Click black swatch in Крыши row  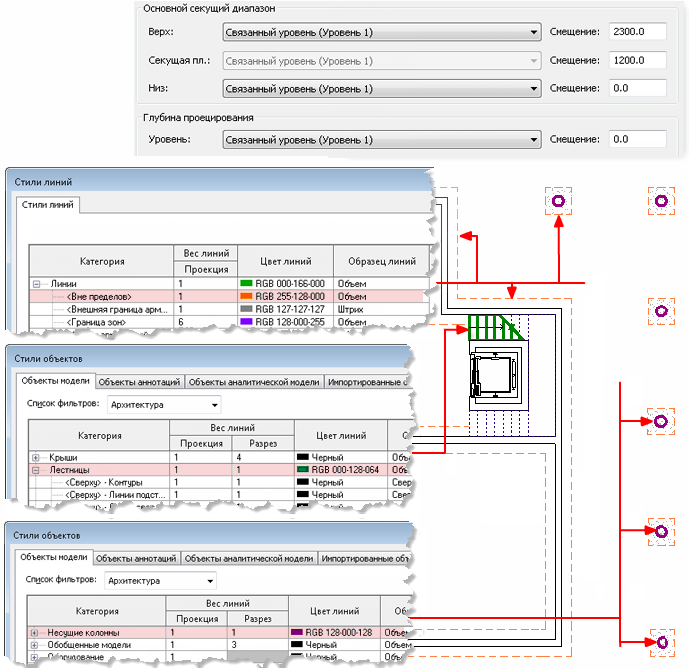click(x=303, y=457)
